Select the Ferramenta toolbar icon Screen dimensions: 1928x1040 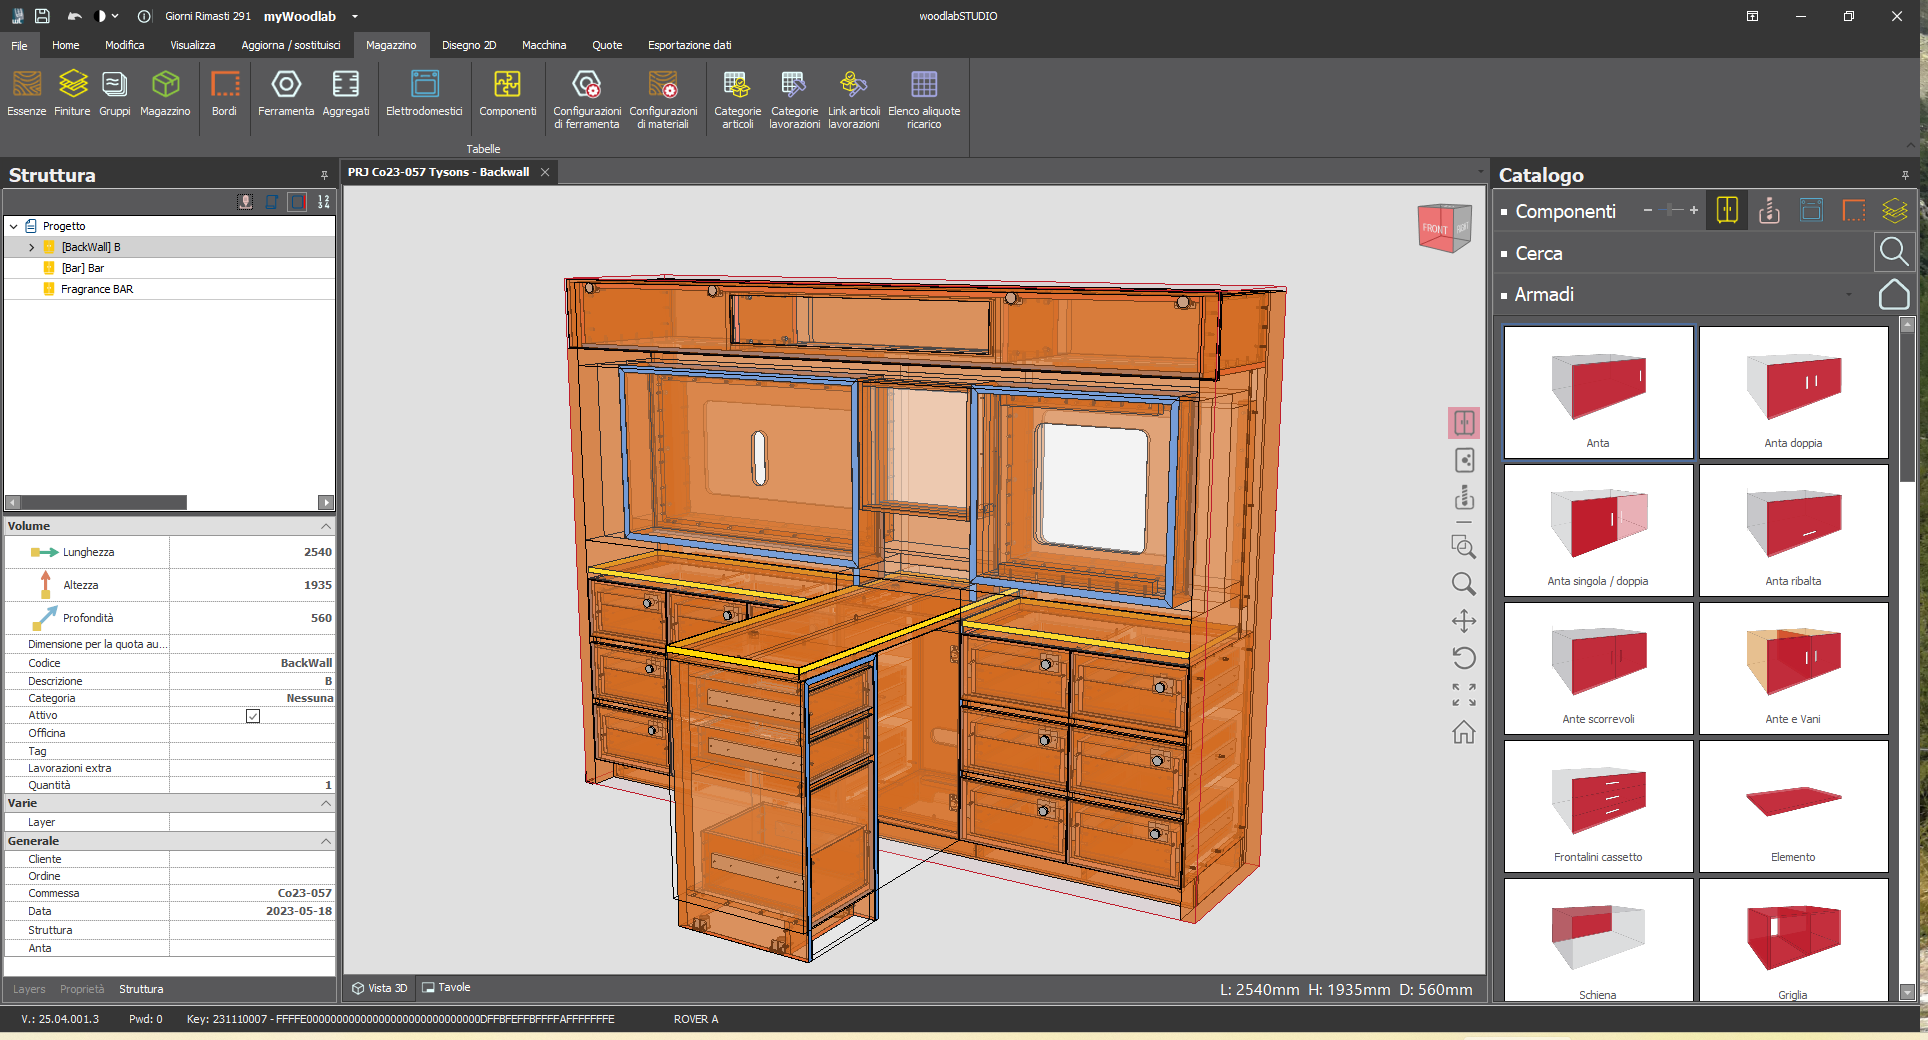(x=286, y=95)
